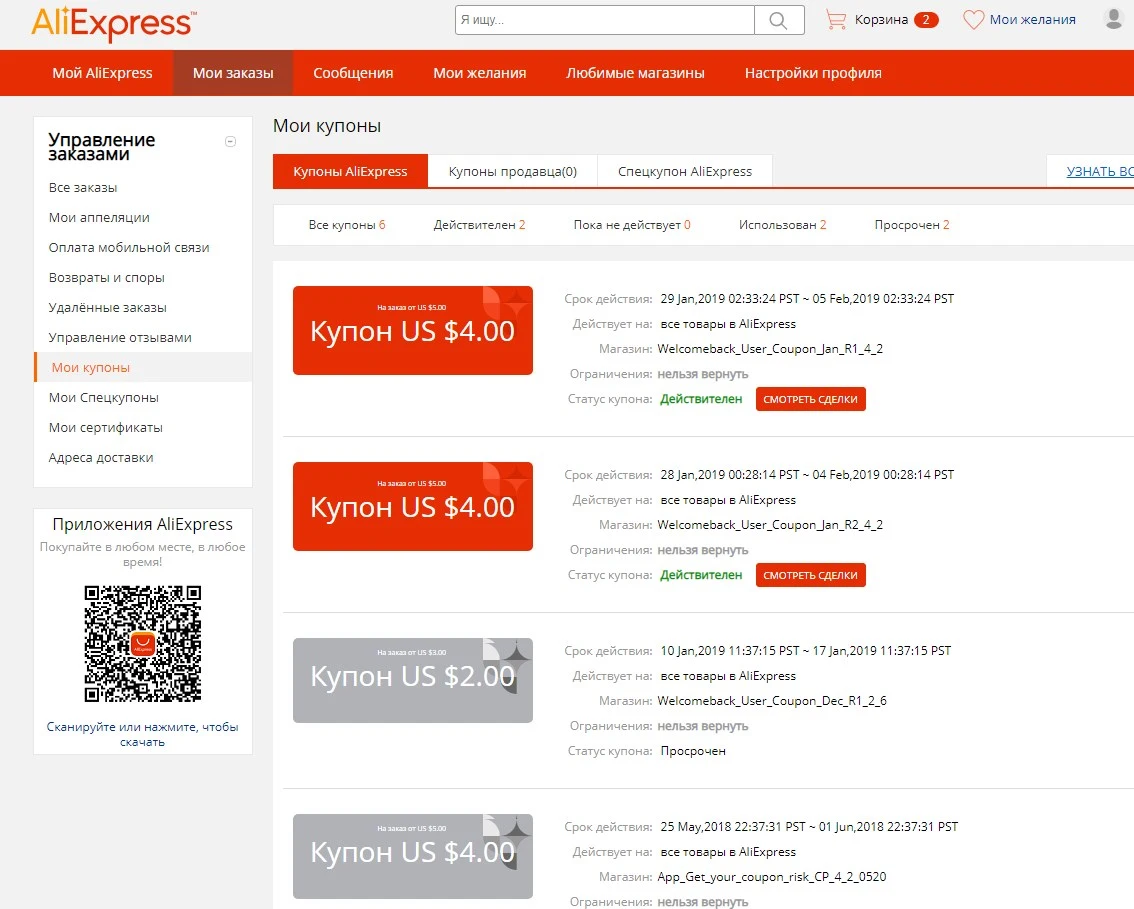The height and width of the screenshot is (909, 1134).
Task: Click СМОТРЕТЬ СДЕЛКИ for Jan_R1_4_2 coupon
Action: coord(811,399)
